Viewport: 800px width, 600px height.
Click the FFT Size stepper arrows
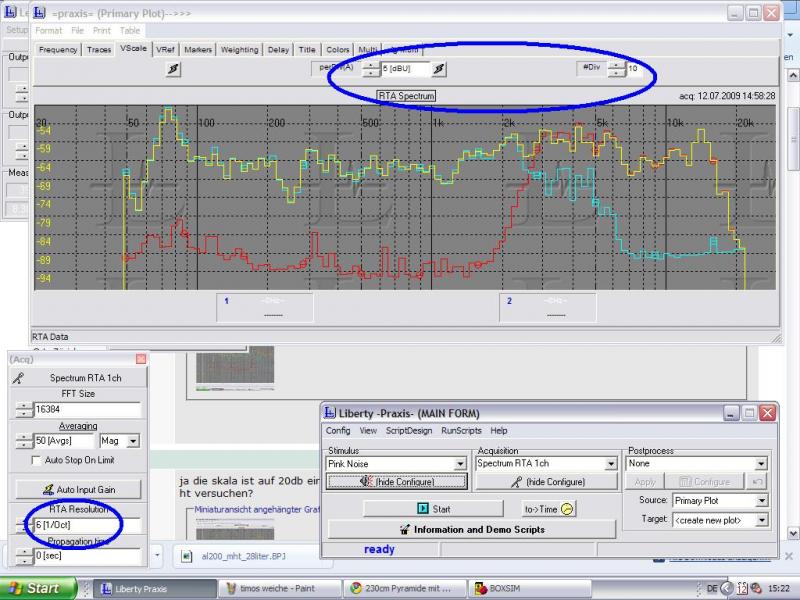[22, 409]
